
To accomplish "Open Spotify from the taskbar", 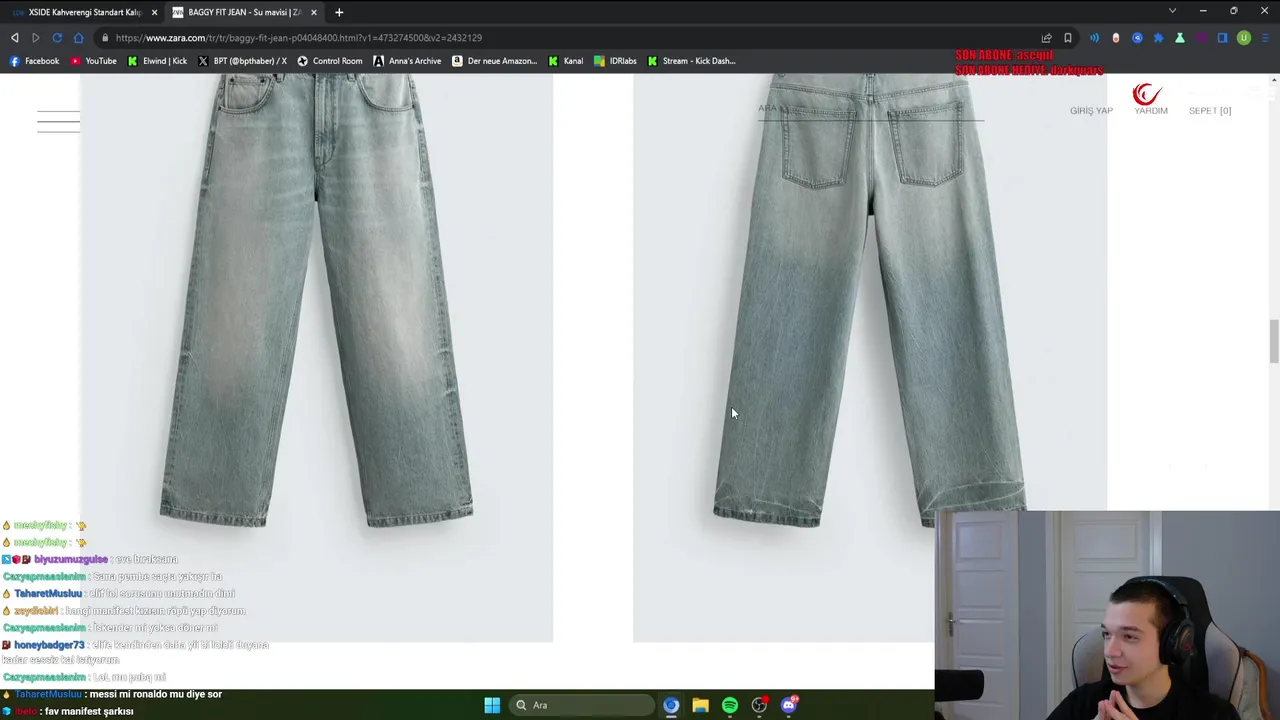I will [730, 705].
